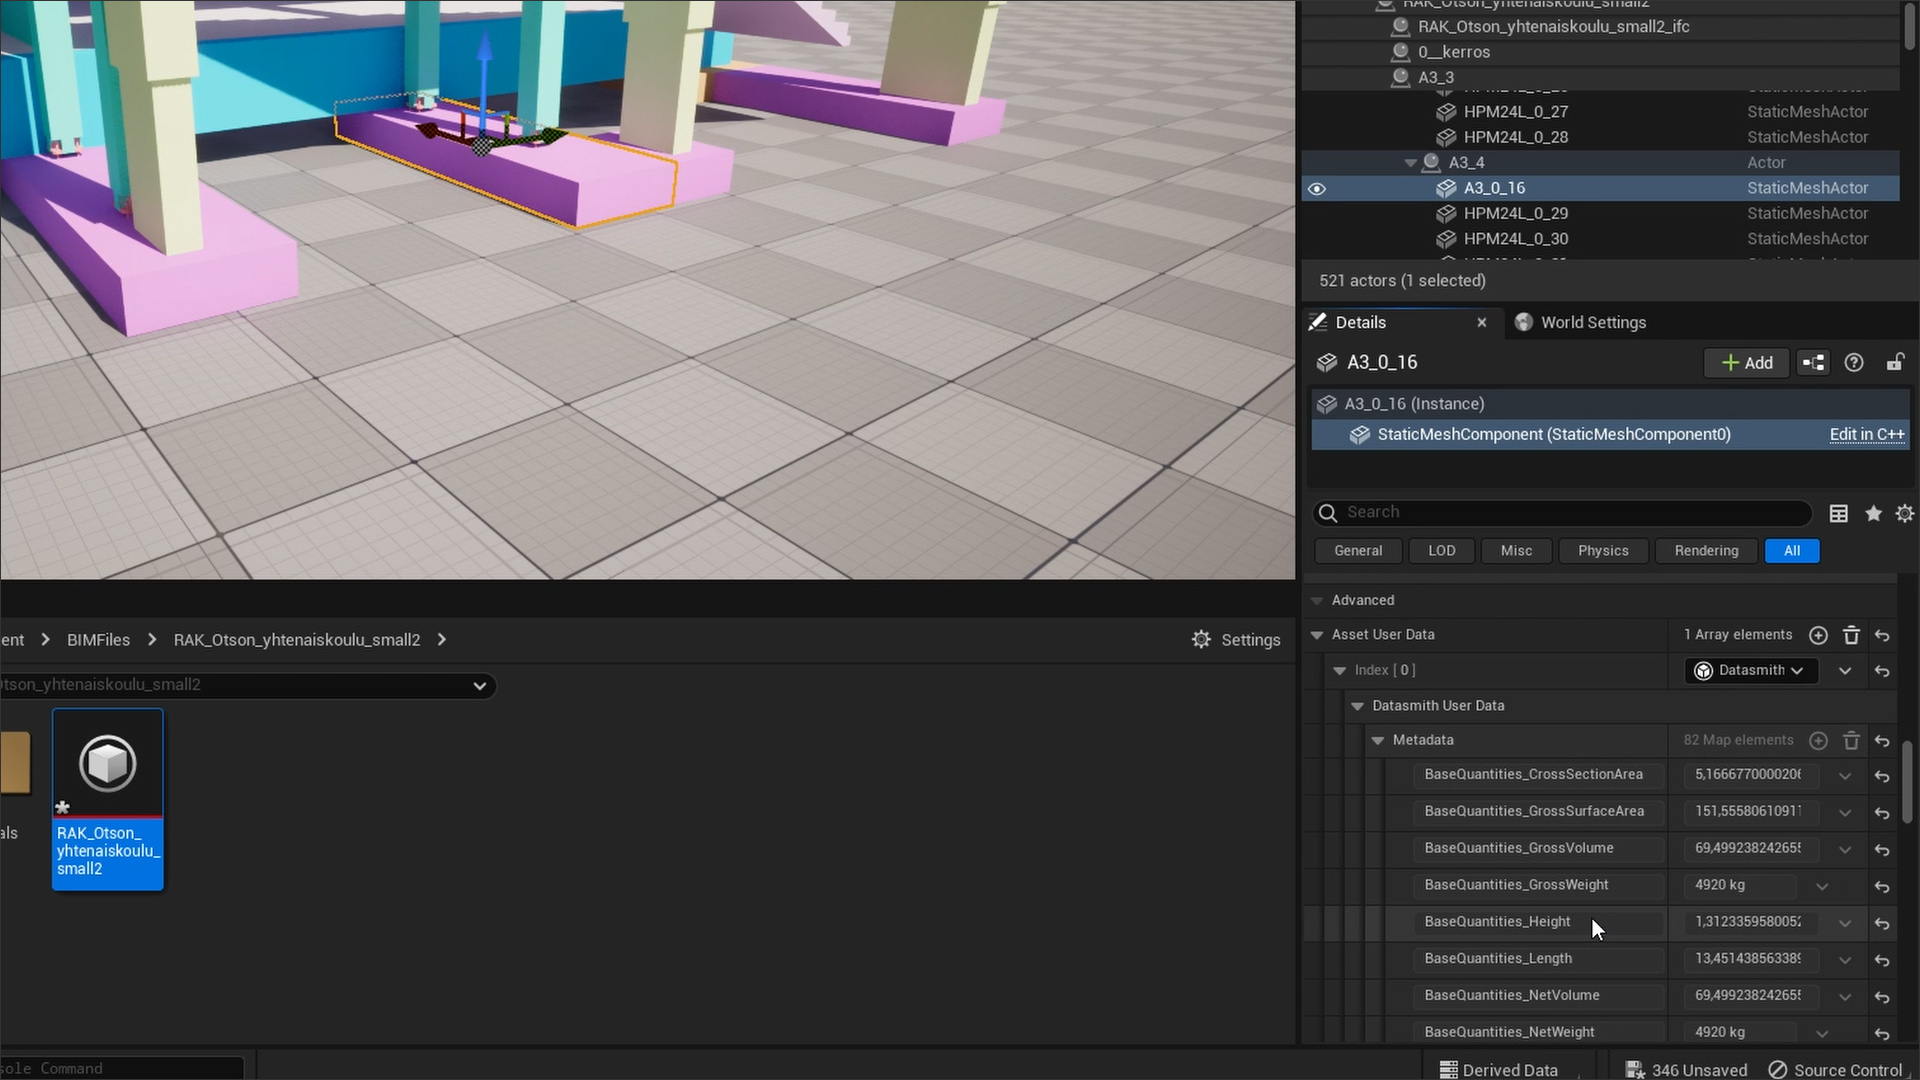Collapse Index [0] entry
Screen dimensions: 1920x1080
[x=1339, y=670]
